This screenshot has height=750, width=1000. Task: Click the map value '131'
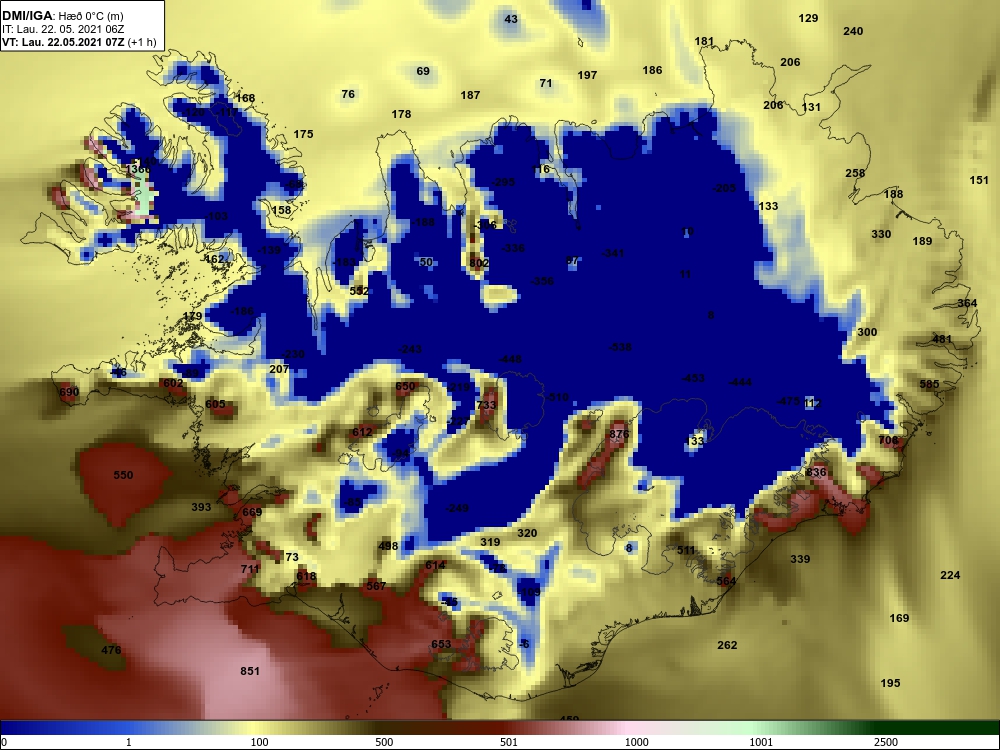[811, 107]
